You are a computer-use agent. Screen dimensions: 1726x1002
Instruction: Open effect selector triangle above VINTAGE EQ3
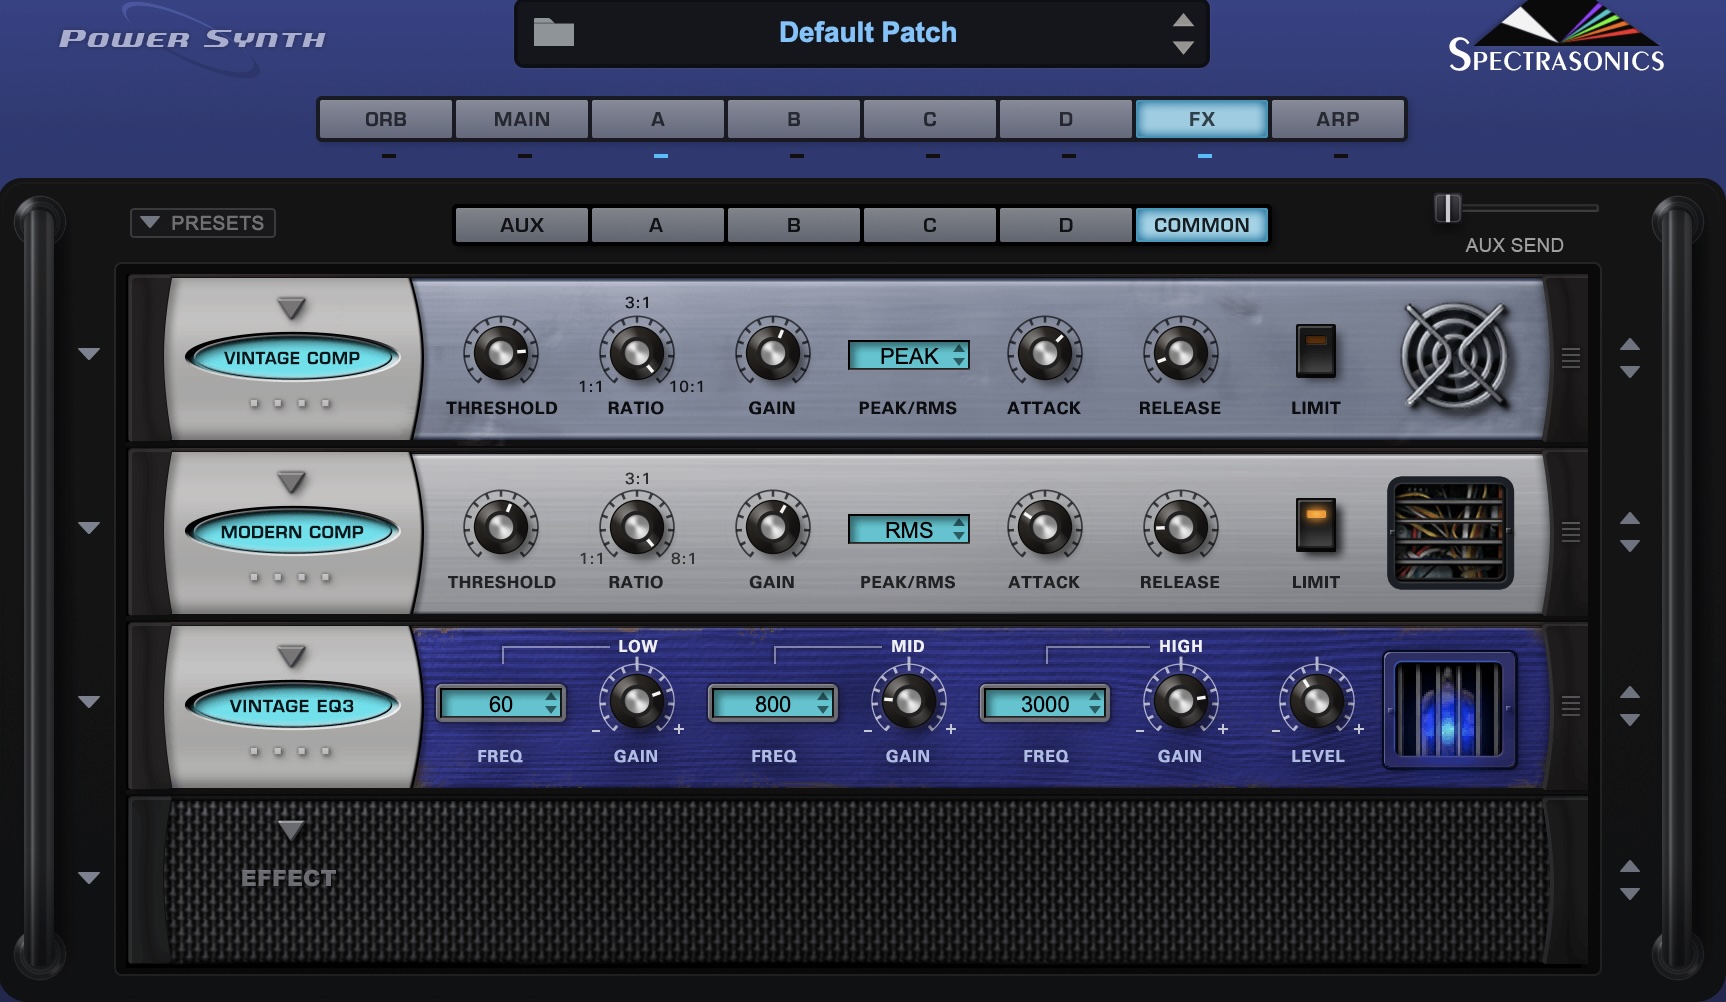[291, 656]
